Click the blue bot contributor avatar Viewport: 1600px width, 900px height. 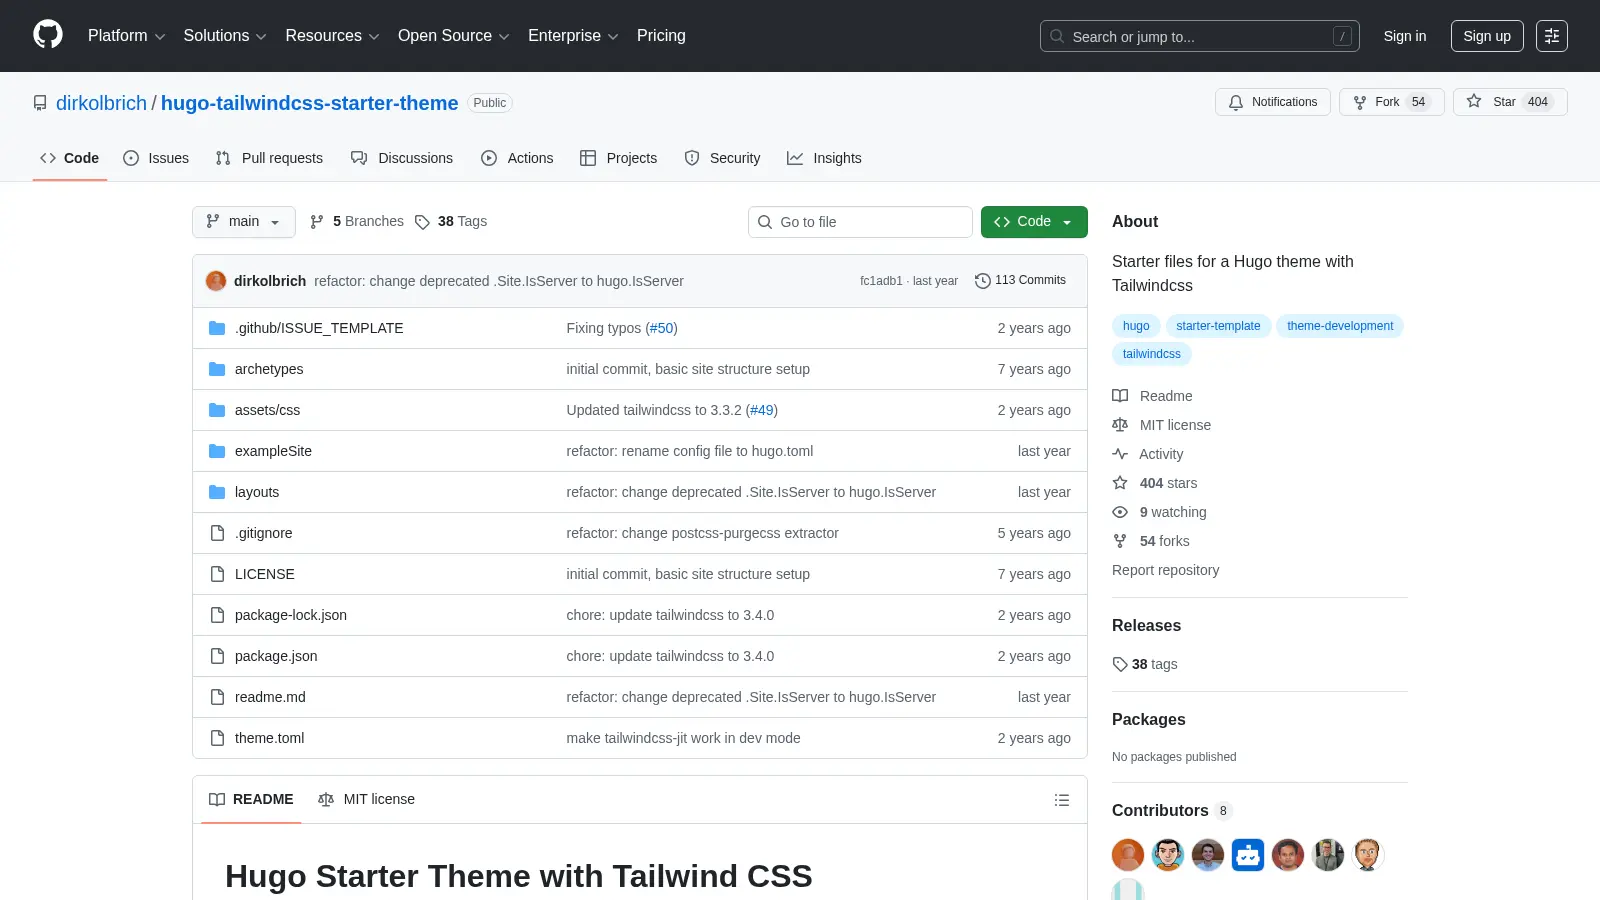tap(1248, 855)
